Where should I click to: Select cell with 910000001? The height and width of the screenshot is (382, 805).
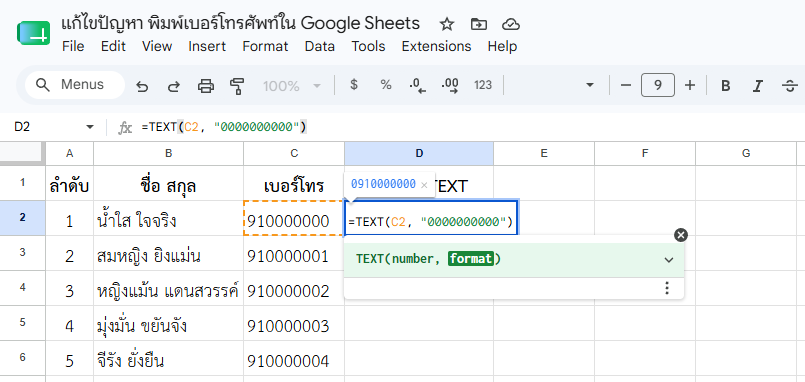click(294, 253)
